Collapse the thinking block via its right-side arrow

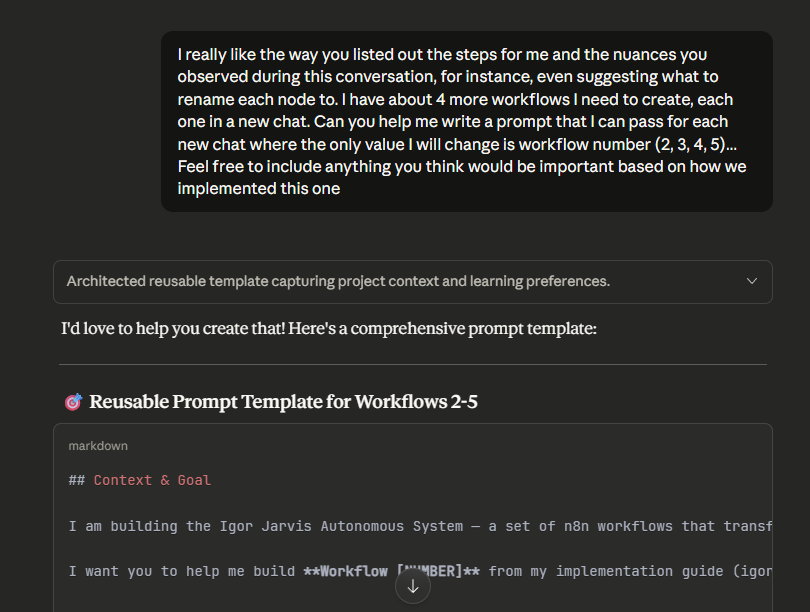(751, 281)
